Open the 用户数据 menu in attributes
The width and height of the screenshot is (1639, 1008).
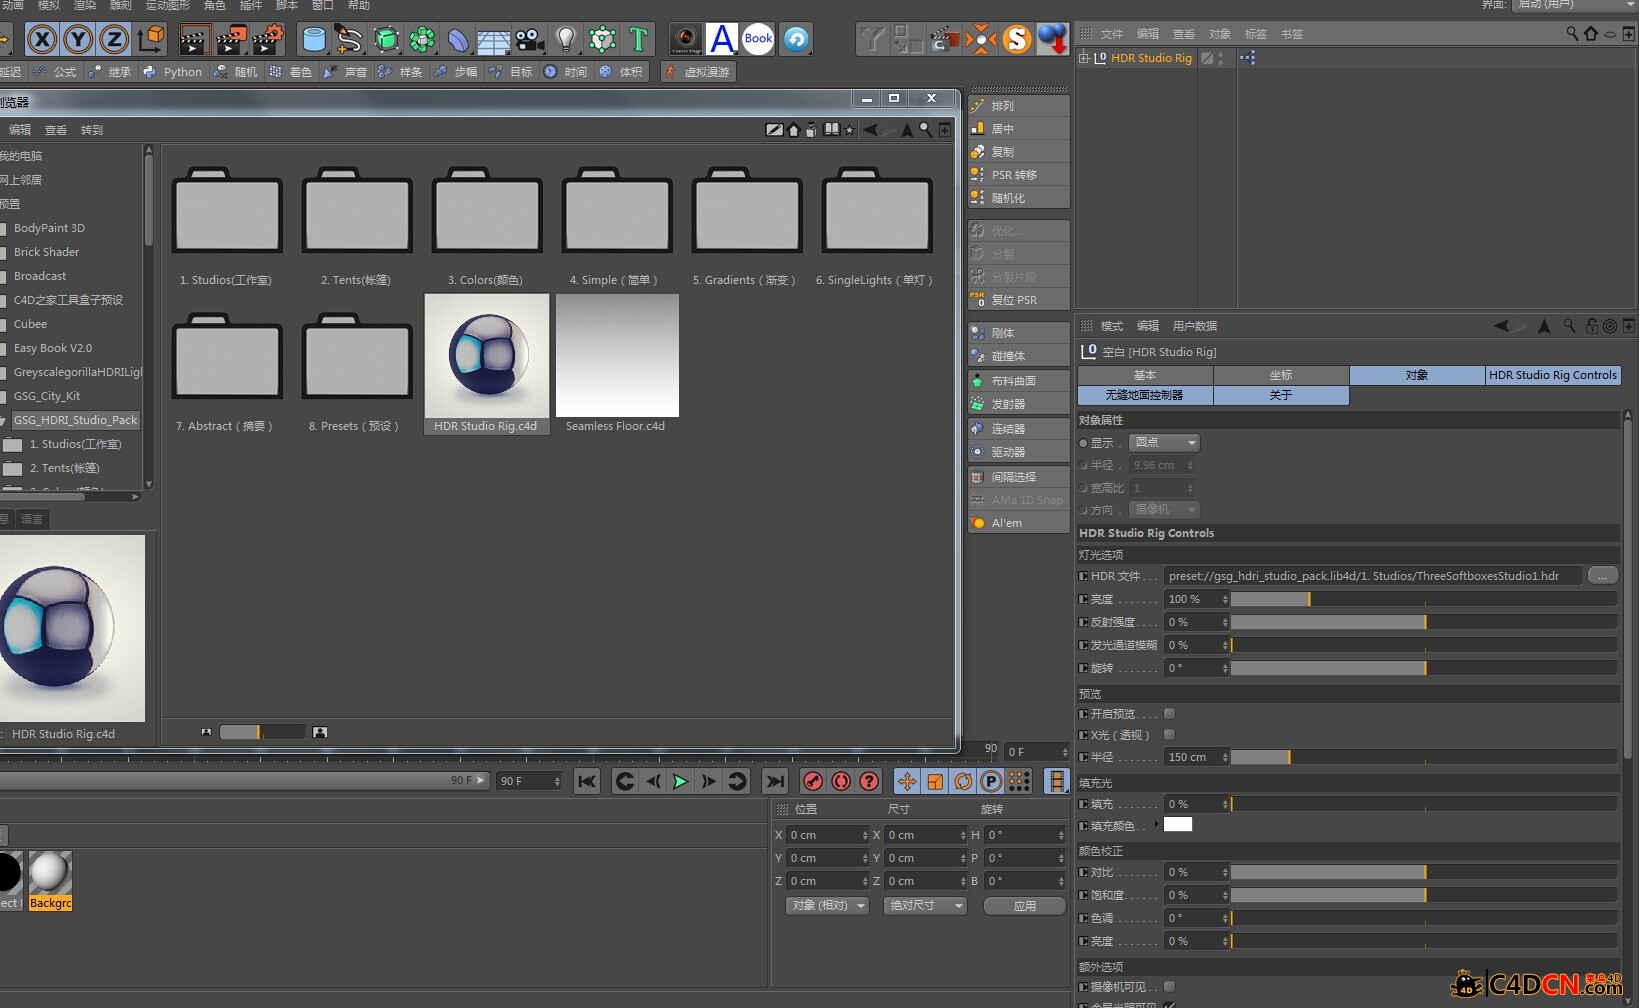[1194, 326]
